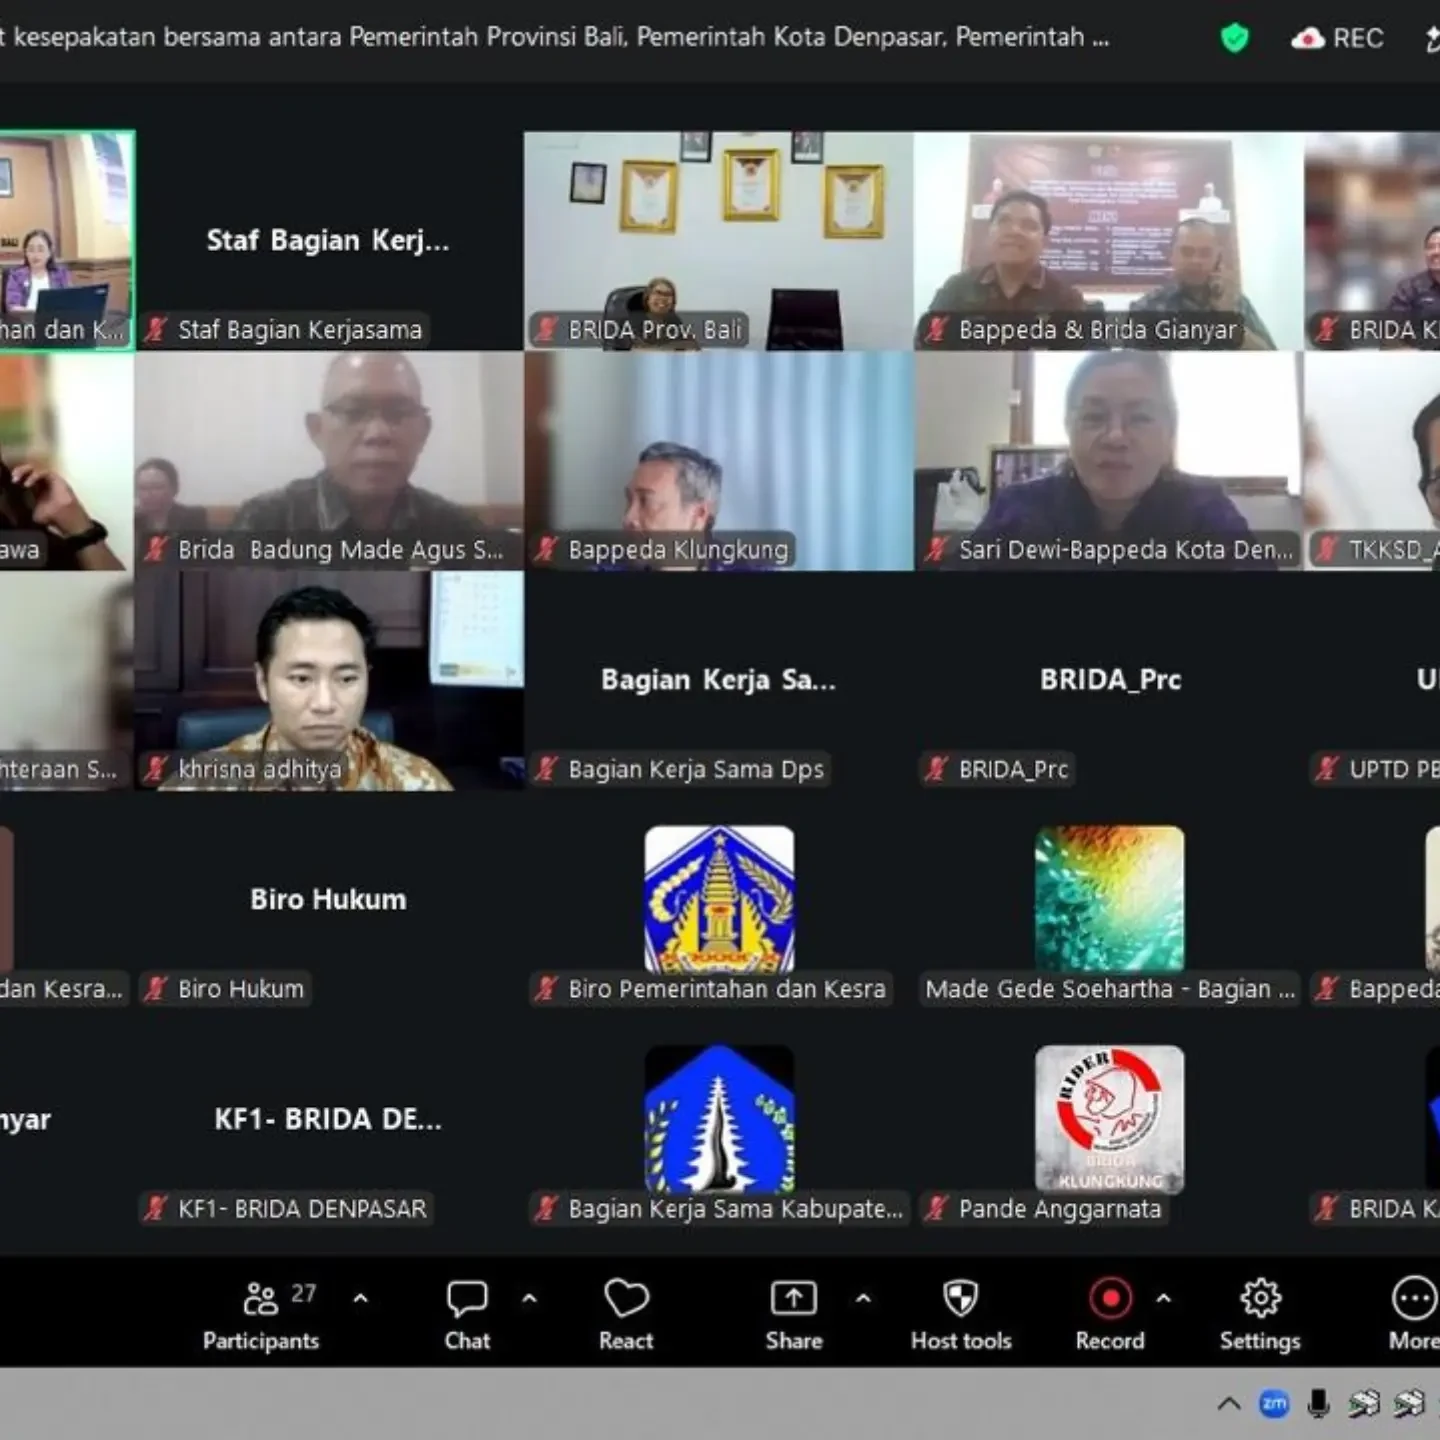
Task: Click Biro Pemerintahan dan Kesra emblem avatar
Action: (720, 899)
